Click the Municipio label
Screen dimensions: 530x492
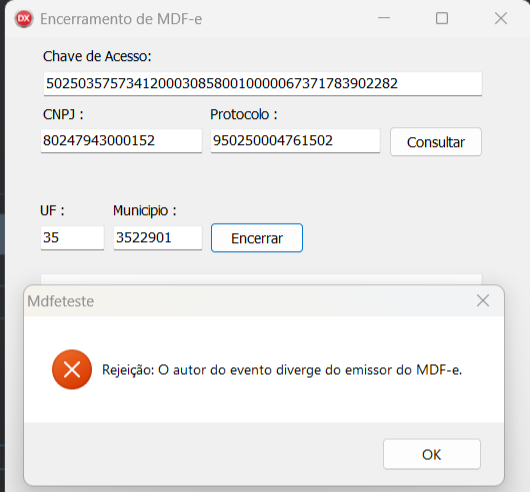(145, 211)
